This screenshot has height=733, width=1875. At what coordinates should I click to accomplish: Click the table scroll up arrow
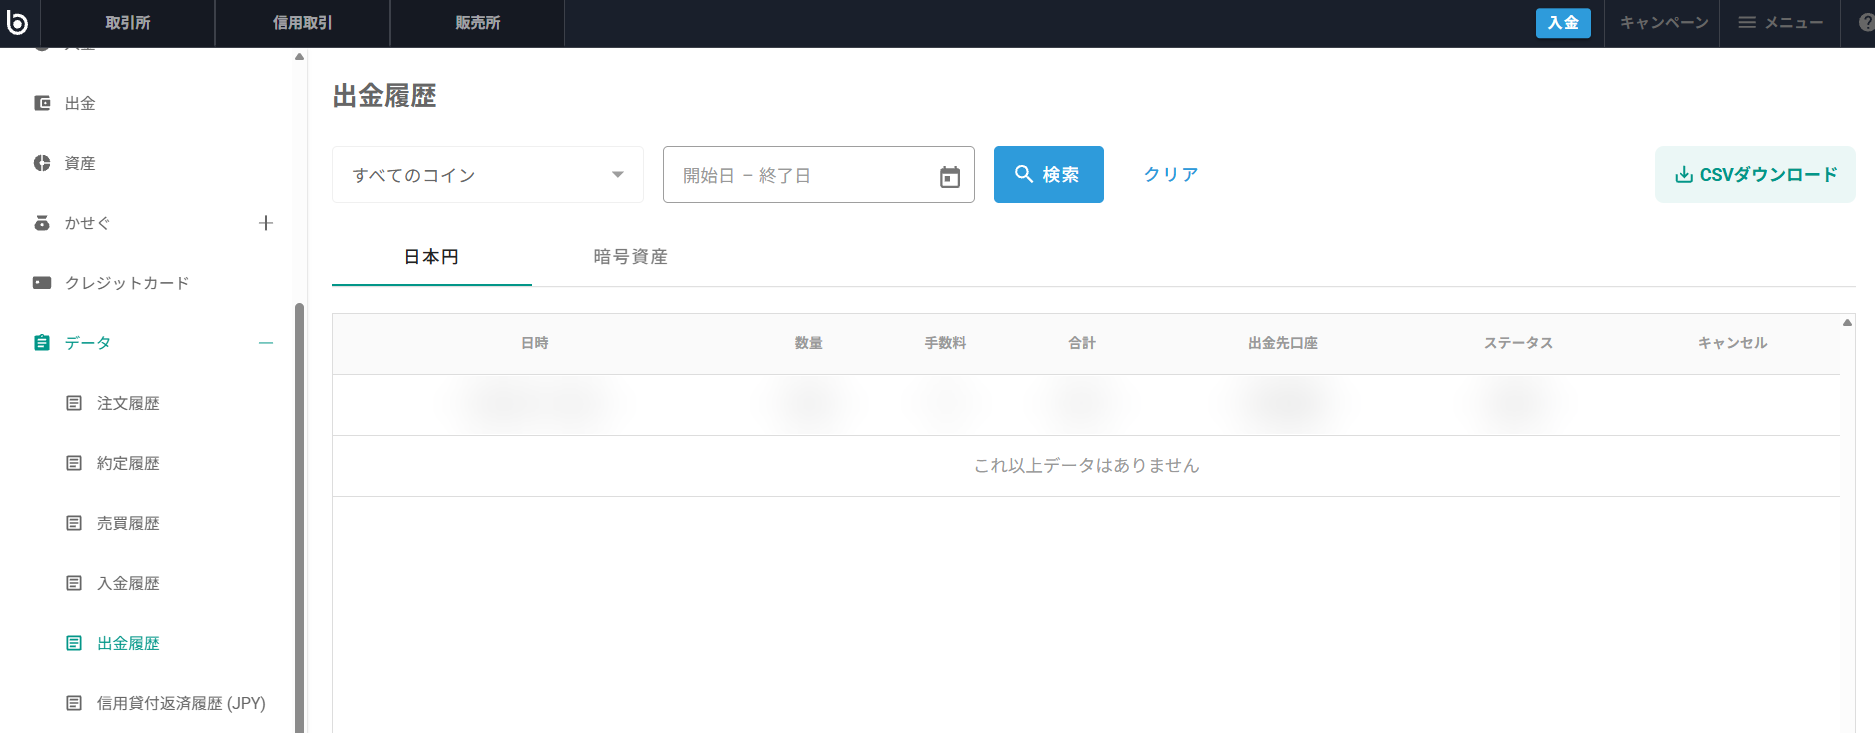1848,322
